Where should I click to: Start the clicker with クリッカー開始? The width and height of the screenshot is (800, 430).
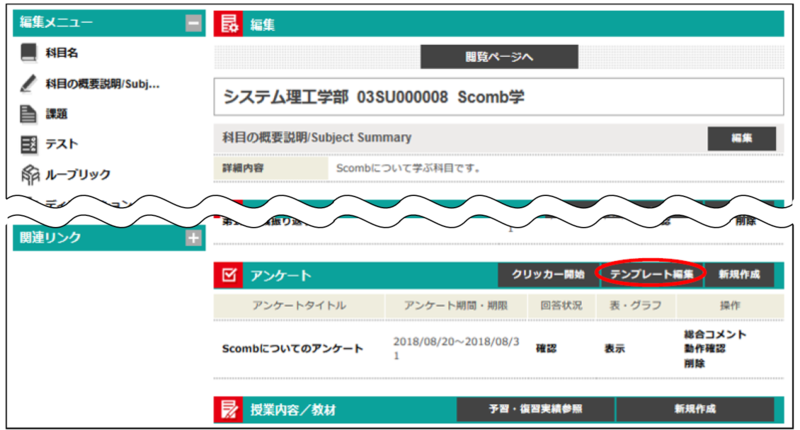pyautogui.click(x=541, y=274)
